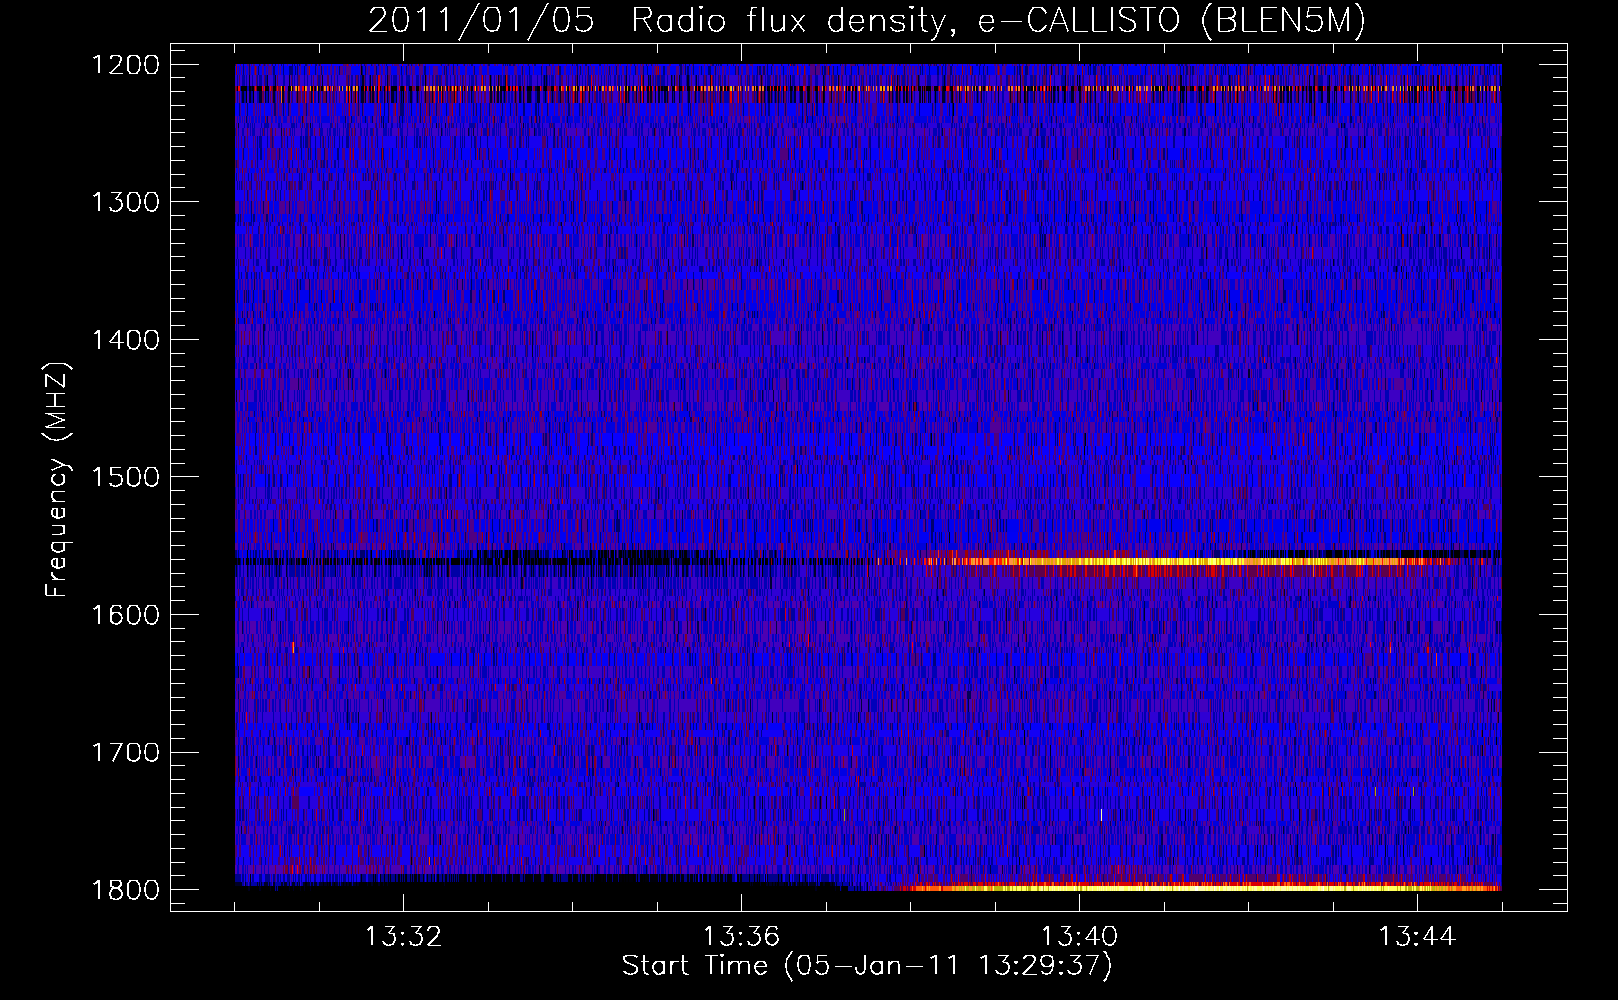The image size is (1618, 1000).
Task: Click the 13:32 time tick label
Action: click(403, 937)
